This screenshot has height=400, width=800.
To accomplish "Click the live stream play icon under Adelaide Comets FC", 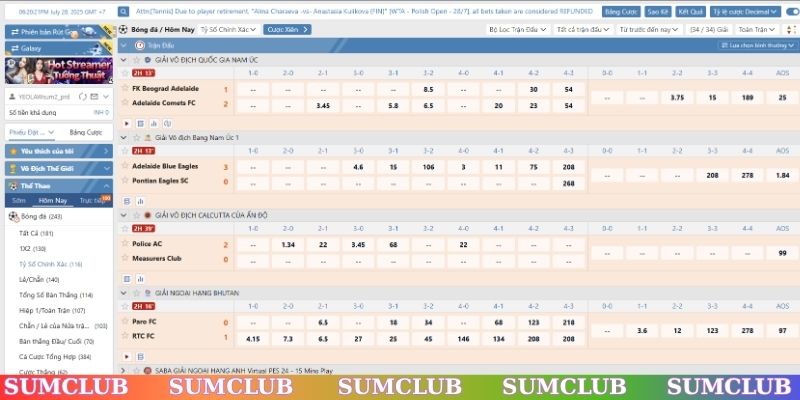I will (x=127, y=124).
